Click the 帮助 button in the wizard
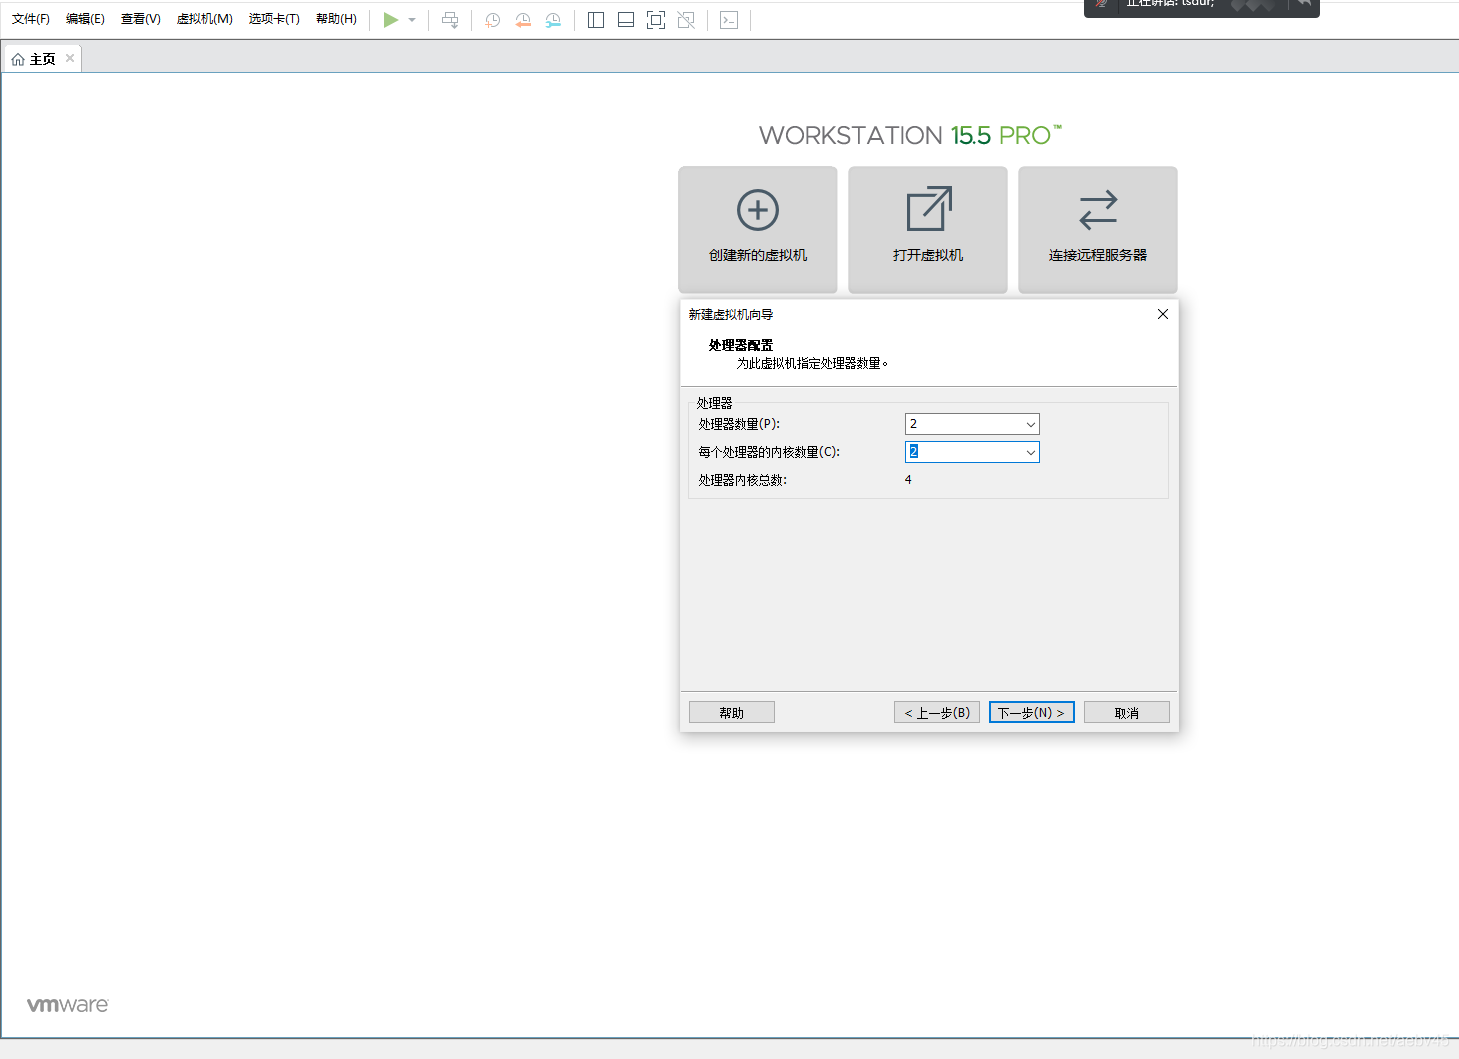The height and width of the screenshot is (1059, 1459). coord(732,712)
